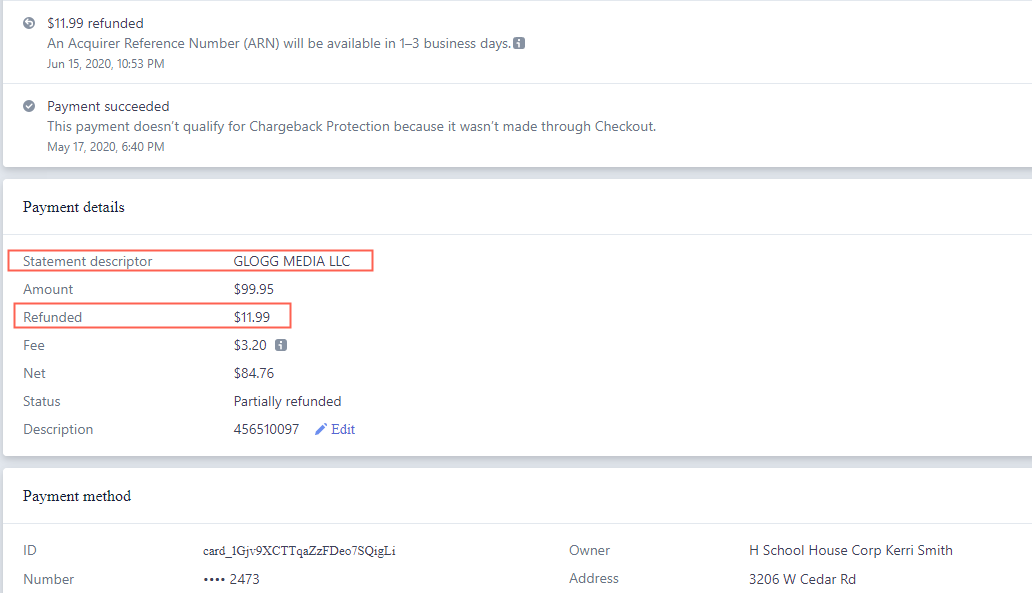The height and width of the screenshot is (593, 1032).
Task: Click the info icon after the ARN message
Action: (519, 43)
